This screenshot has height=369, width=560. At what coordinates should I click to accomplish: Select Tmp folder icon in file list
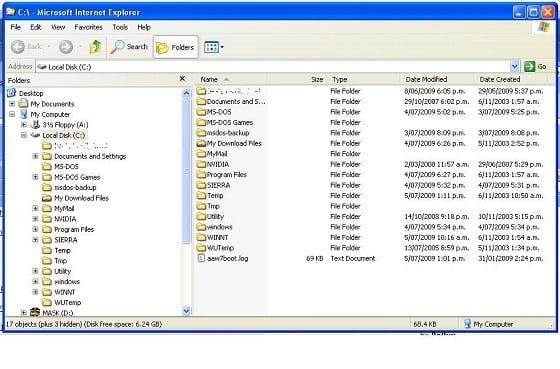tap(201, 206)
